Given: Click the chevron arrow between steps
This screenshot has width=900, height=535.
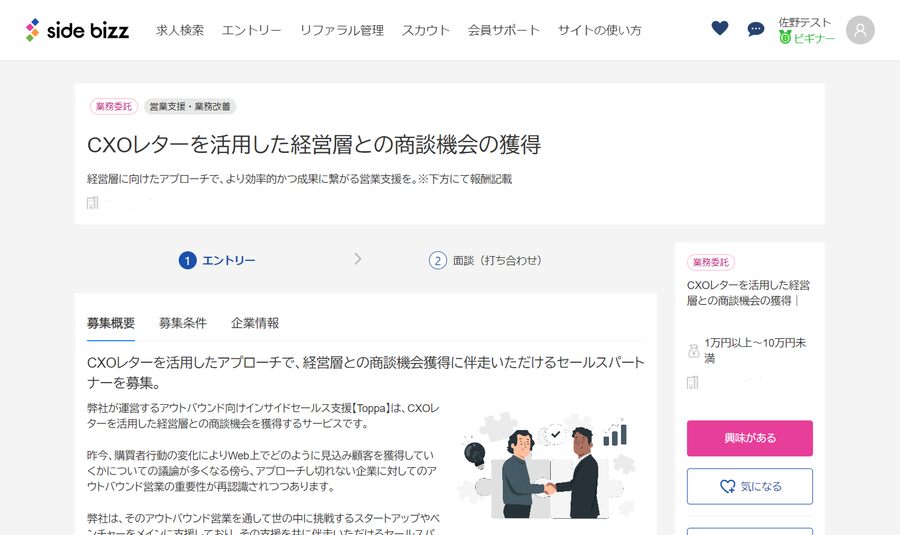Looking at the screenshot, I should 358,259.
